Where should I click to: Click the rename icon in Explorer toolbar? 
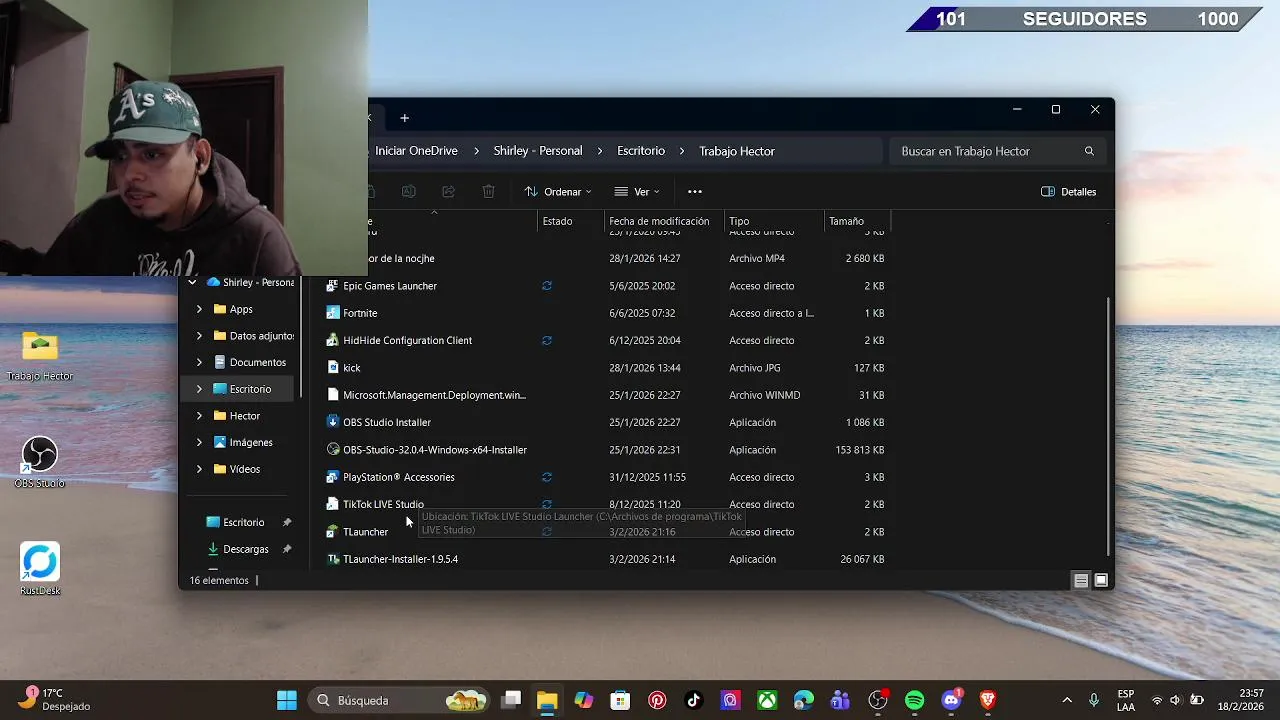tap(408, 191)
